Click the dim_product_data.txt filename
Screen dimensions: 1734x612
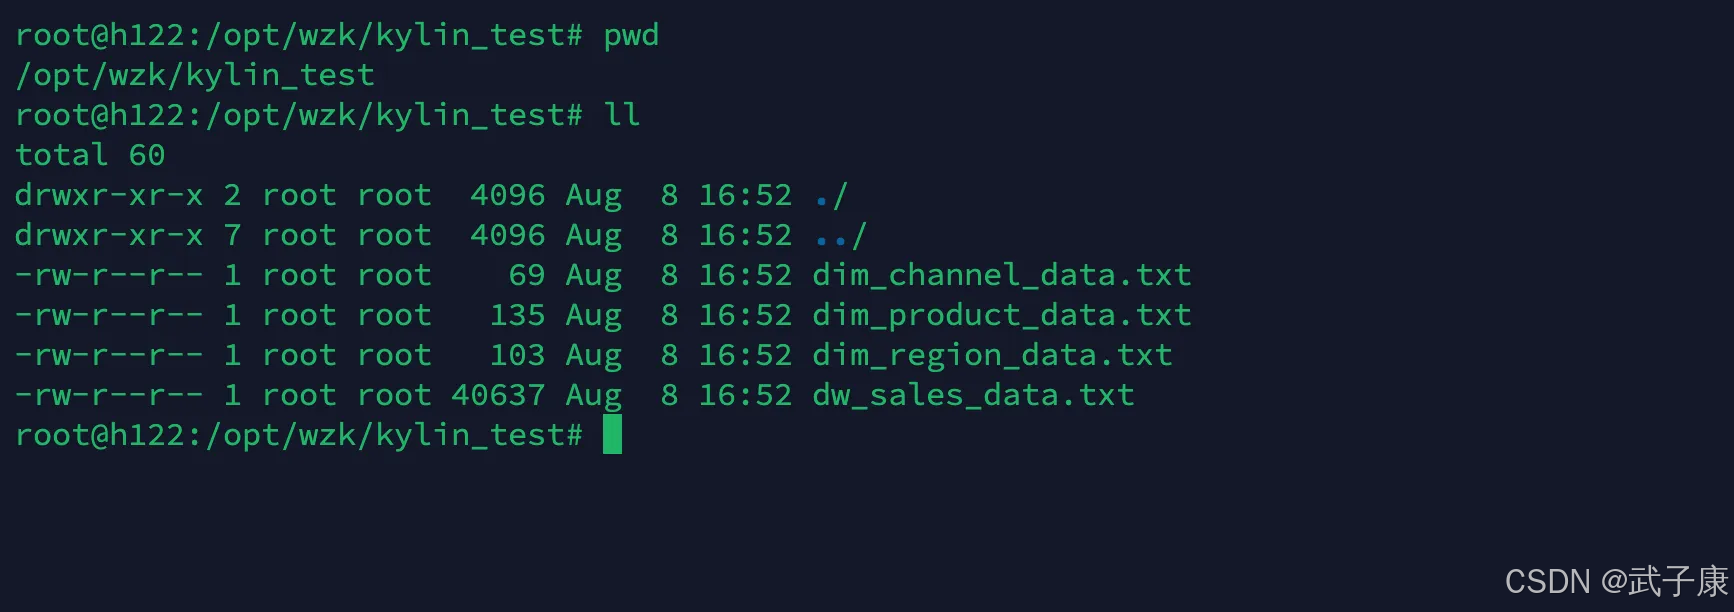1001,315
